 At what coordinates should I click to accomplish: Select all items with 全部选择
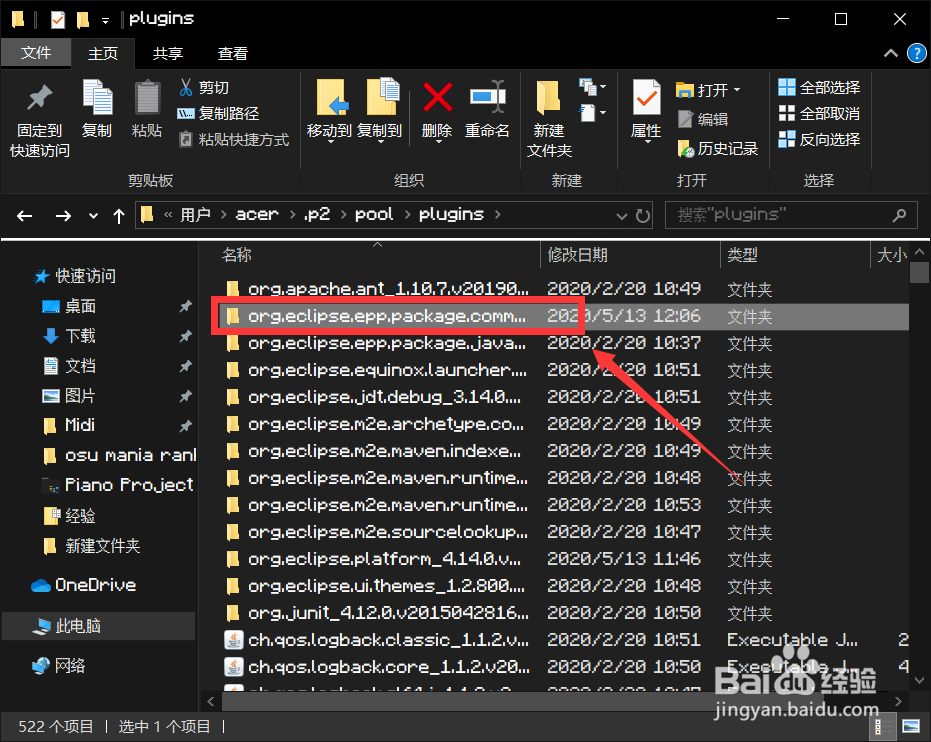tap(819, 88)
